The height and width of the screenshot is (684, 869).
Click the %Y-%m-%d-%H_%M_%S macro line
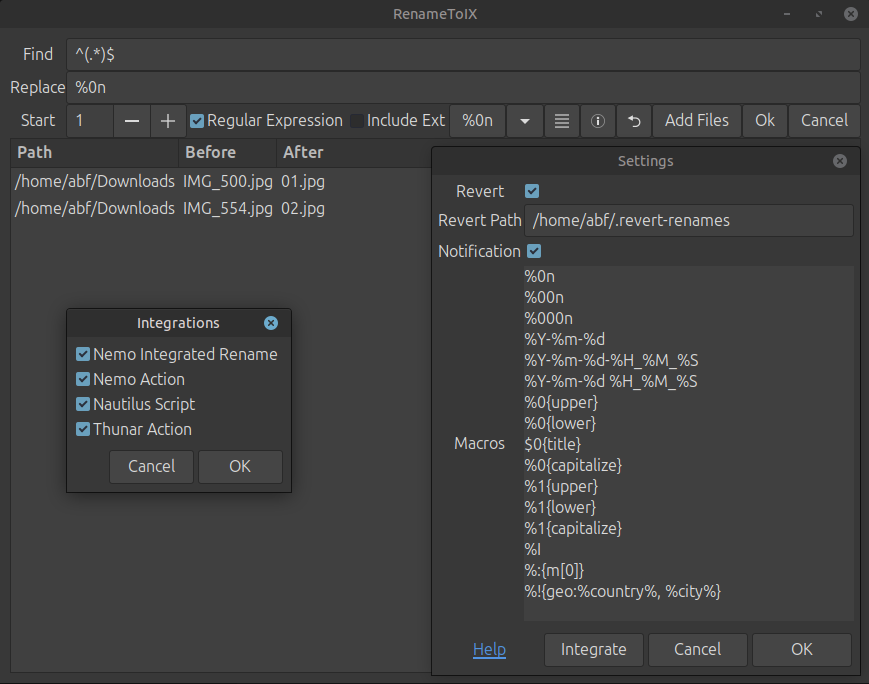click(611, 360)
